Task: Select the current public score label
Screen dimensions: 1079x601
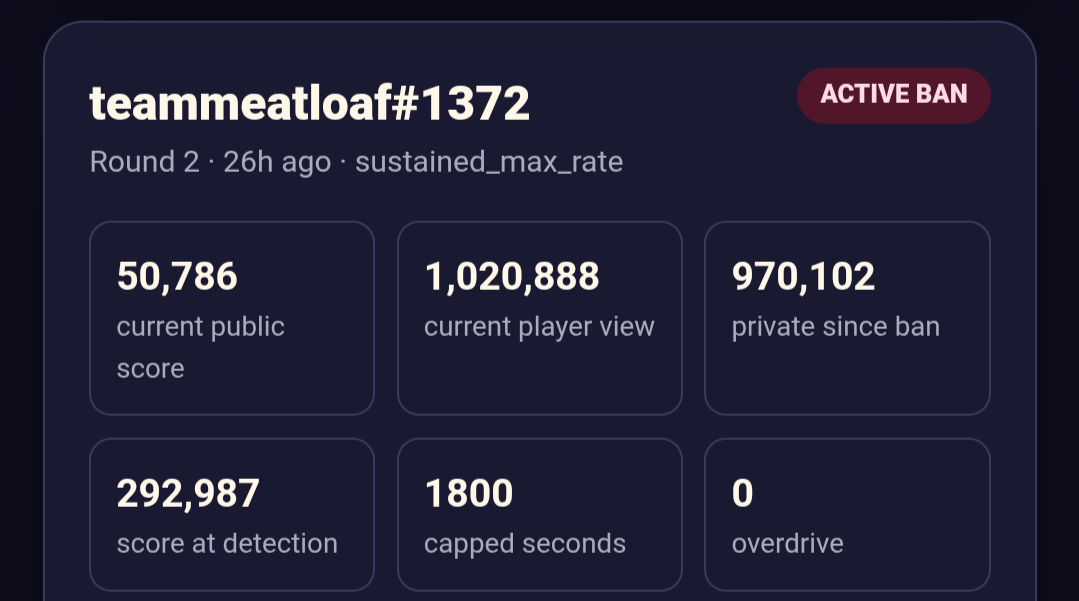Action: tap(200, 348)
